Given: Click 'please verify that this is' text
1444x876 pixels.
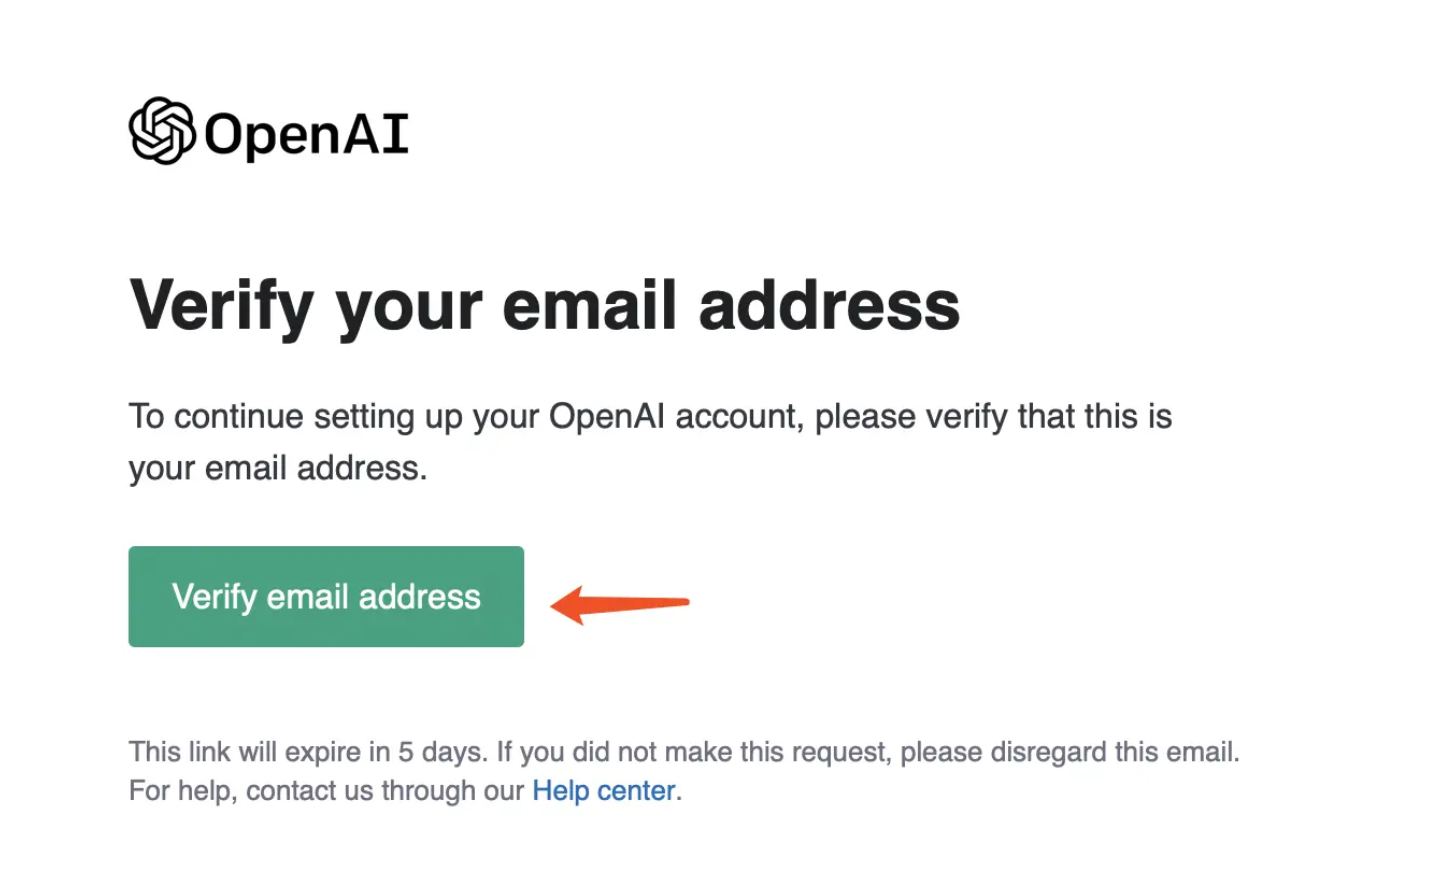Looking at the screenshot, I should (x=993, y=417).
